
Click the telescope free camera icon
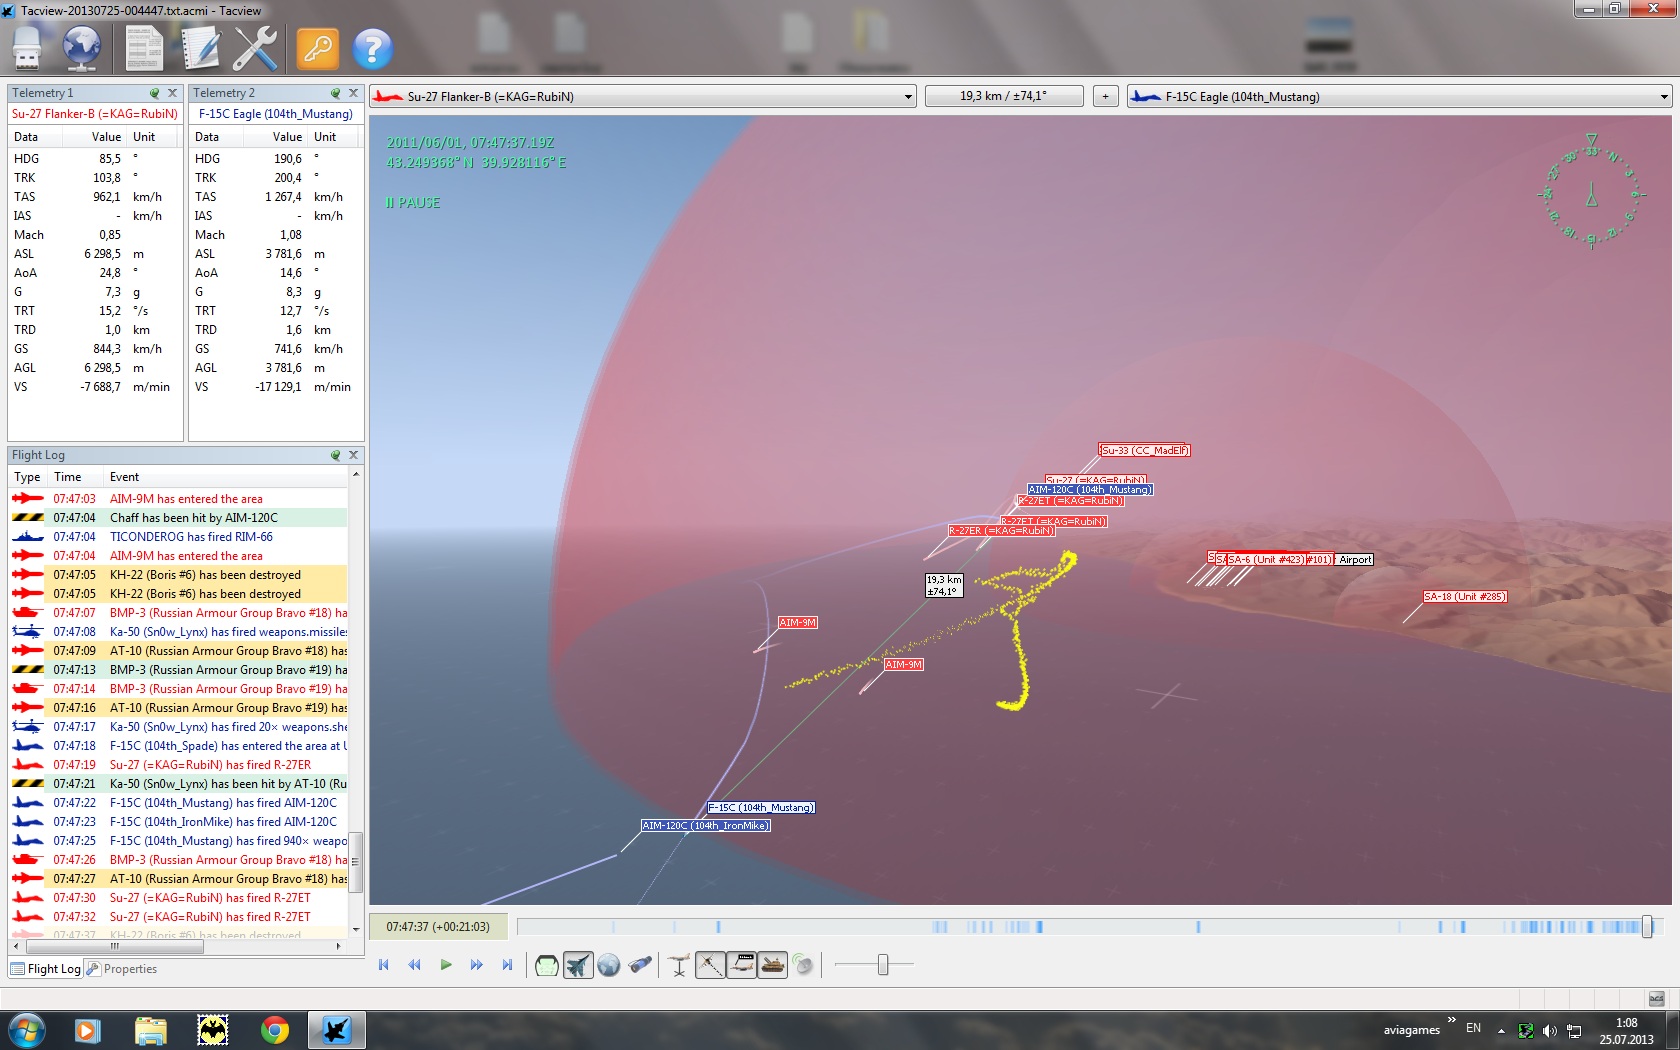(640, 965)
